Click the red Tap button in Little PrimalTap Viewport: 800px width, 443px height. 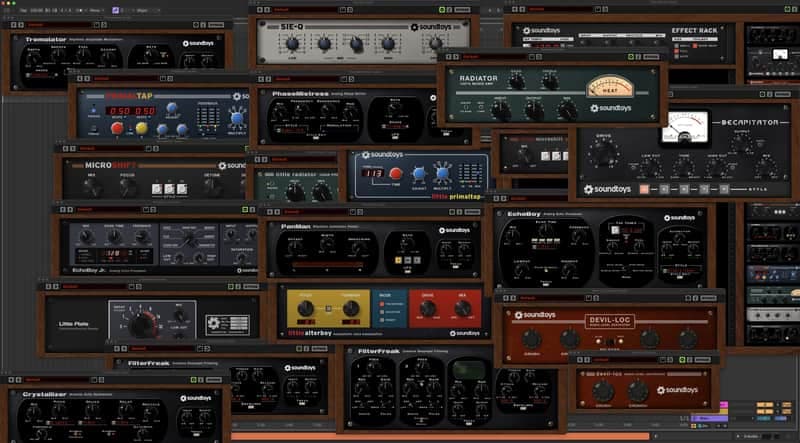coord(395,174)
